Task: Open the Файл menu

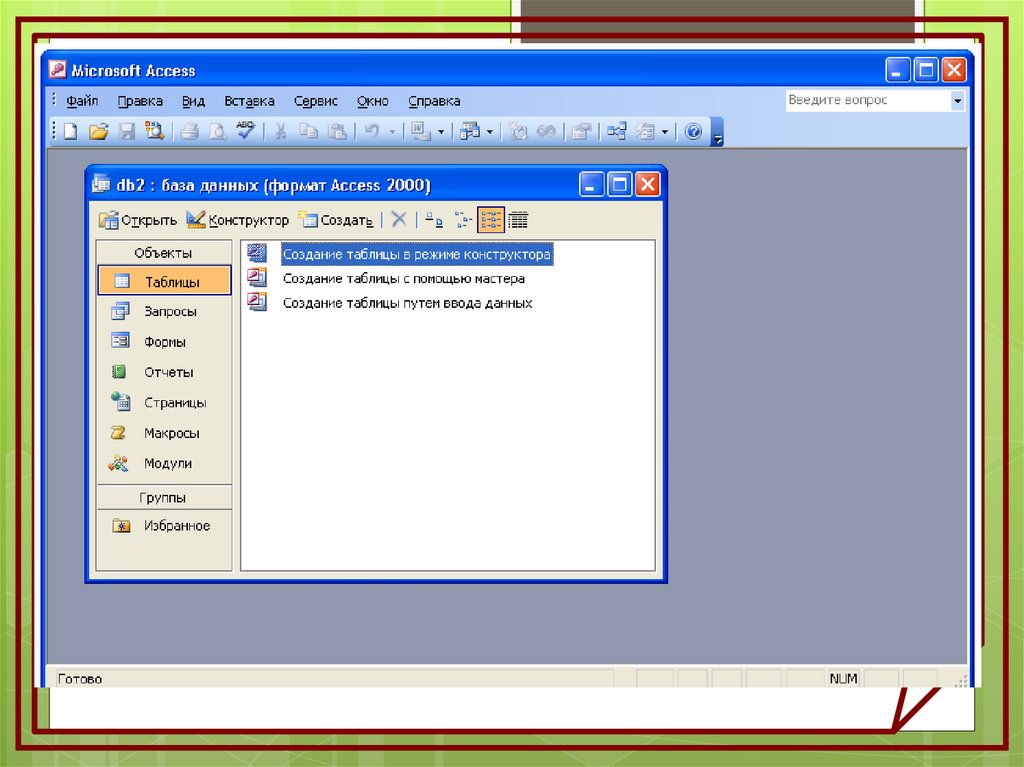Action: point(82,101)
